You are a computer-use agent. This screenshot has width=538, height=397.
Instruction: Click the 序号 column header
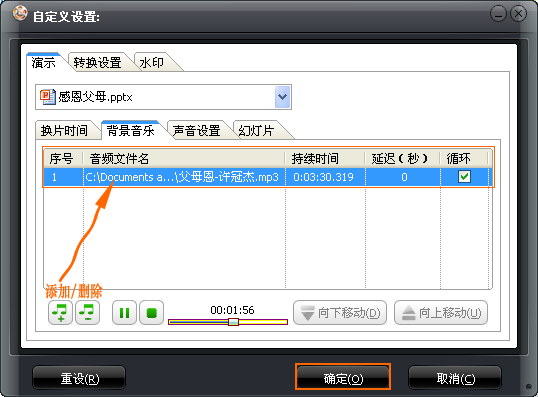pyautogui.click(x=63, y=159)
